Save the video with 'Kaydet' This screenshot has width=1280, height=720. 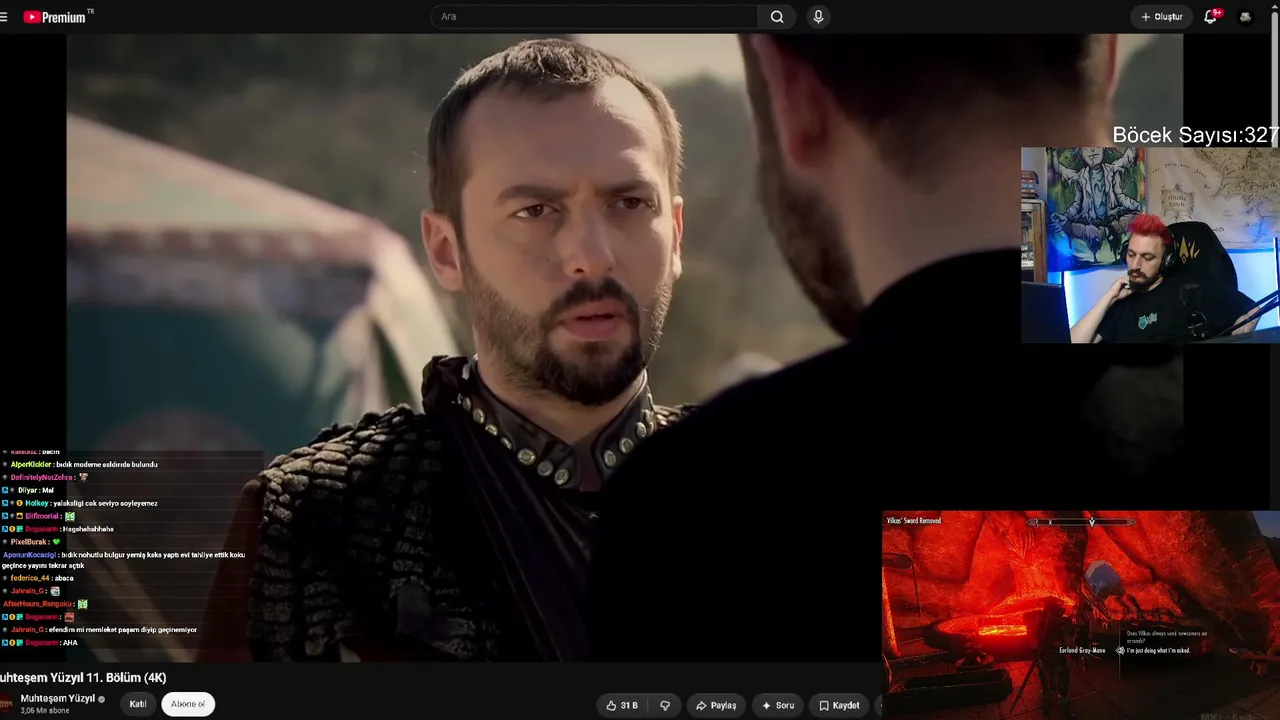point(839,705)
